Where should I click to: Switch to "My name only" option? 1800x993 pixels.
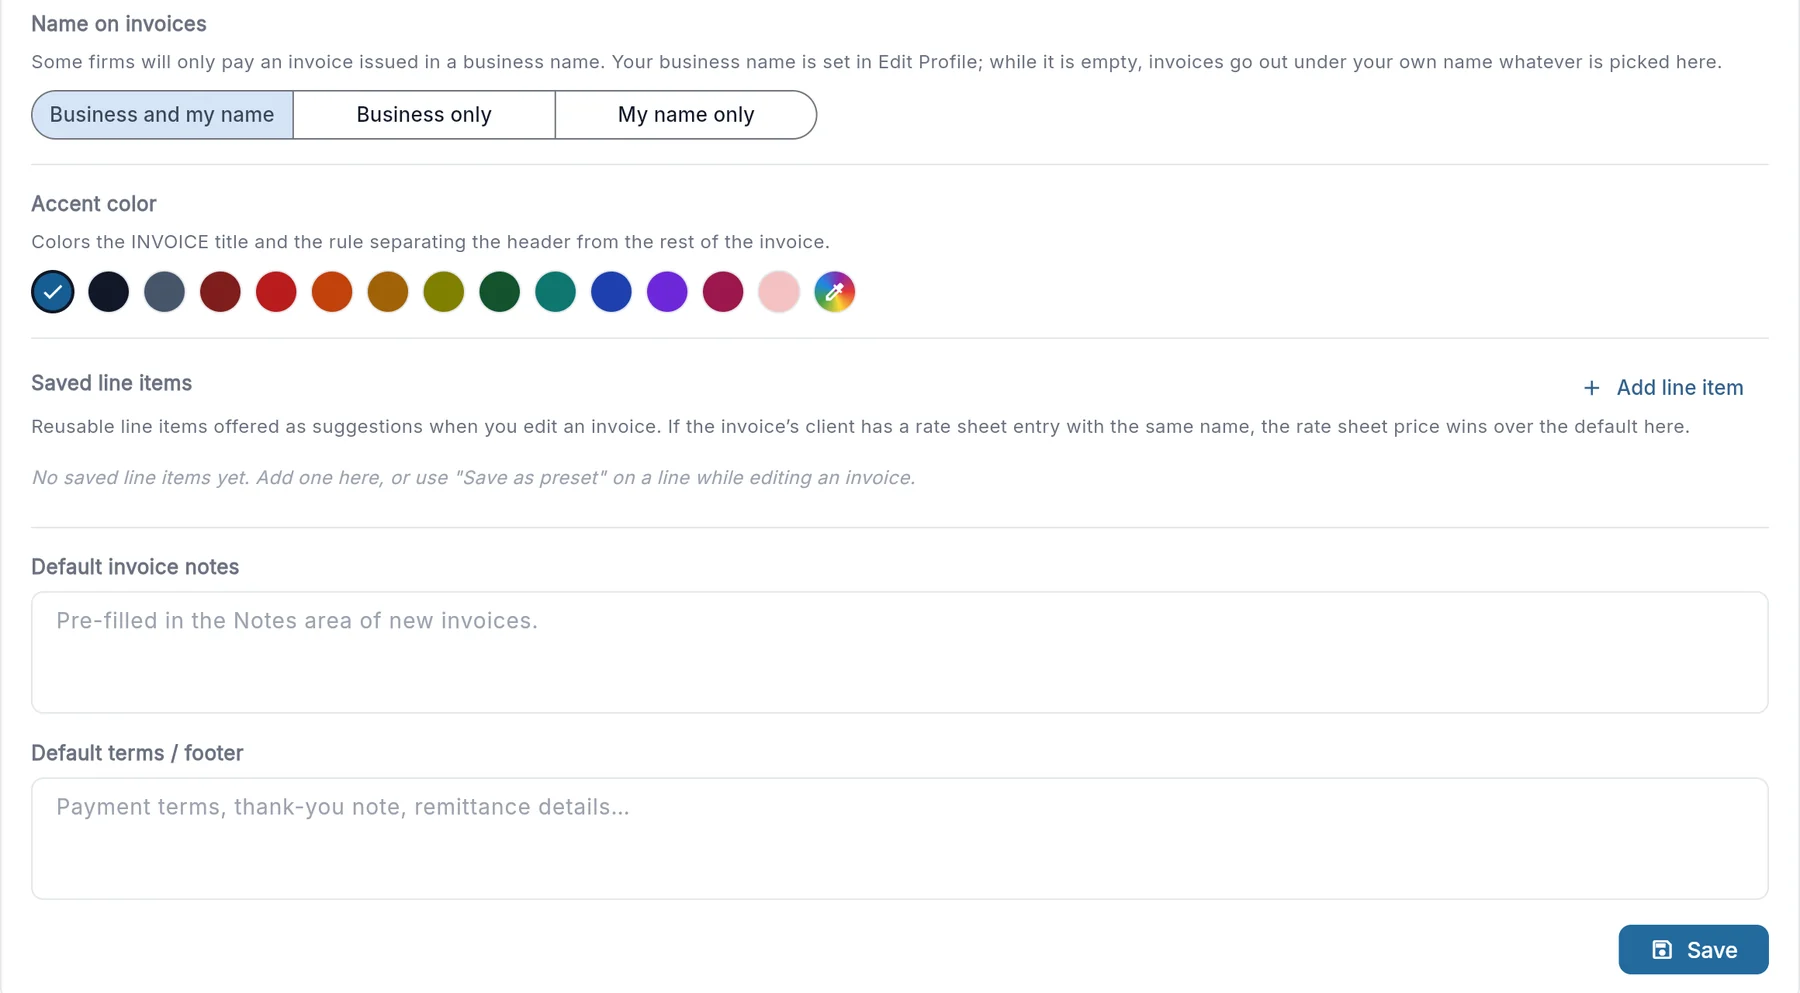pyautogui.click(x=686, y=115)
